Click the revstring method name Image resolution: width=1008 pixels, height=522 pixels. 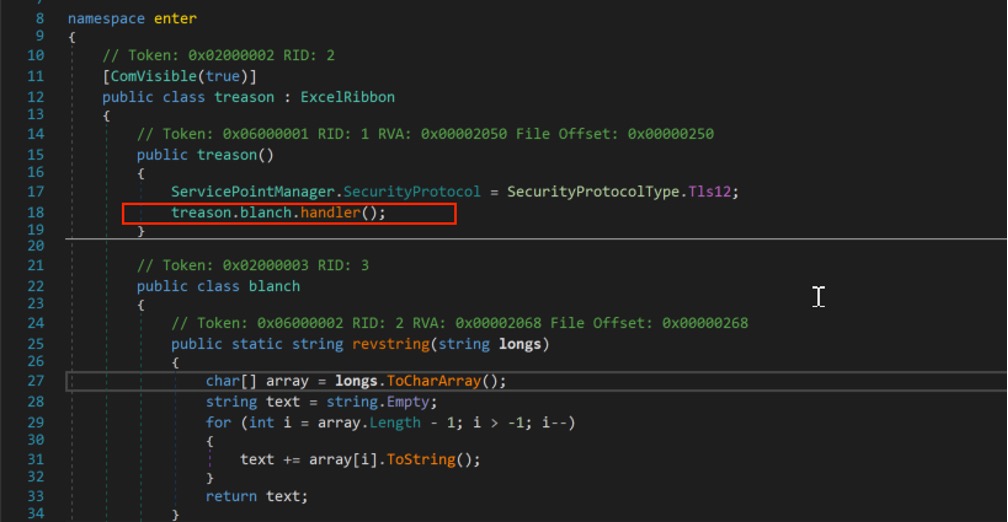391,344
